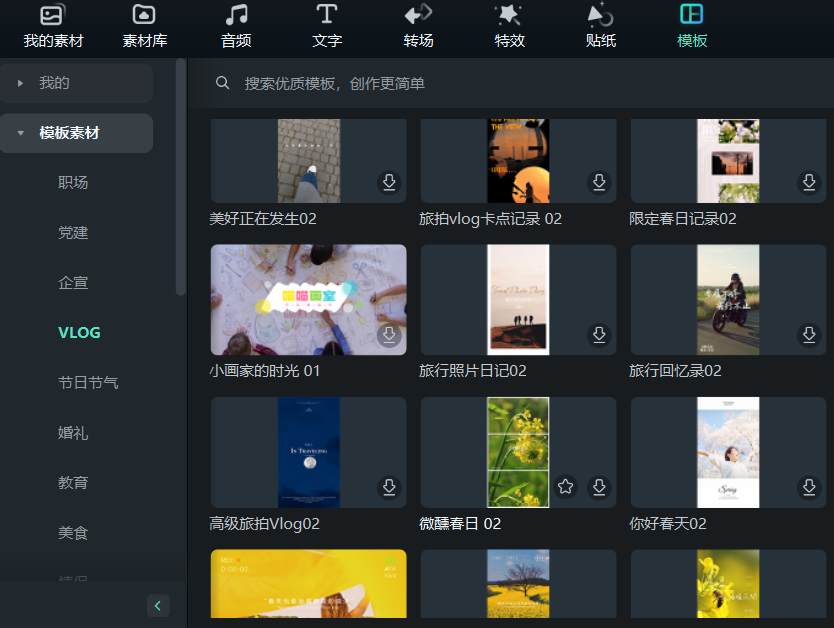This screenshot has width=834, height=628.
Task: Browse 婚礼 wedding templates
Action: coord(75,432)
